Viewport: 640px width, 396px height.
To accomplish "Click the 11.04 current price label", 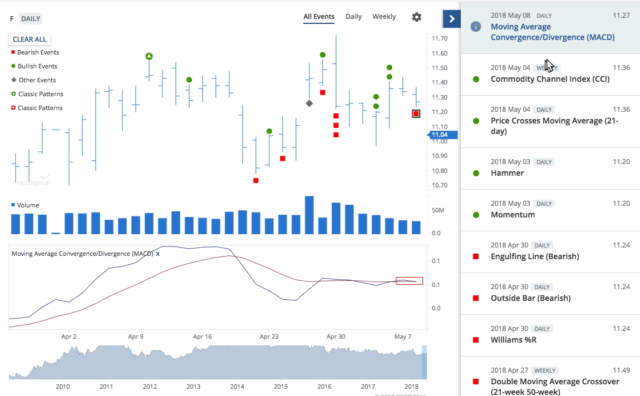I will click(442, 135).
